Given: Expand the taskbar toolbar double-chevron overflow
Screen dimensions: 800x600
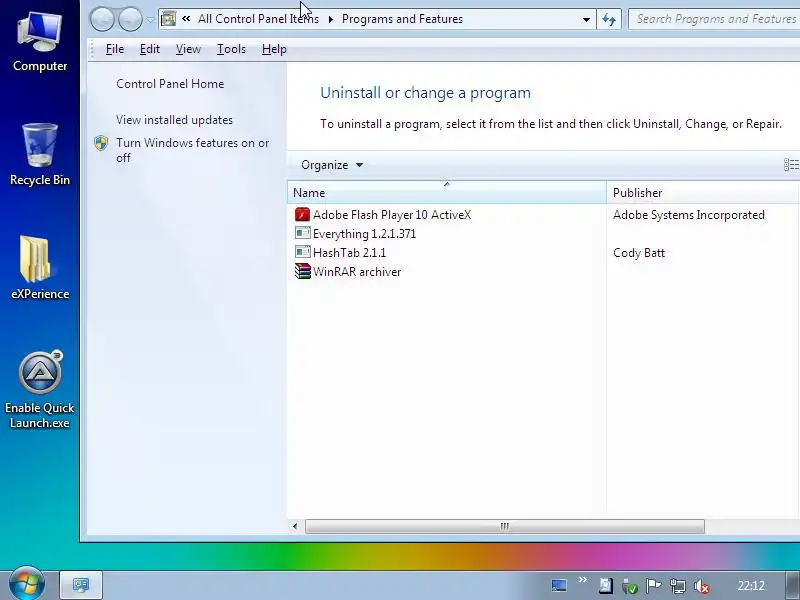Looking at the screenshot, I should tap(583, 580).
